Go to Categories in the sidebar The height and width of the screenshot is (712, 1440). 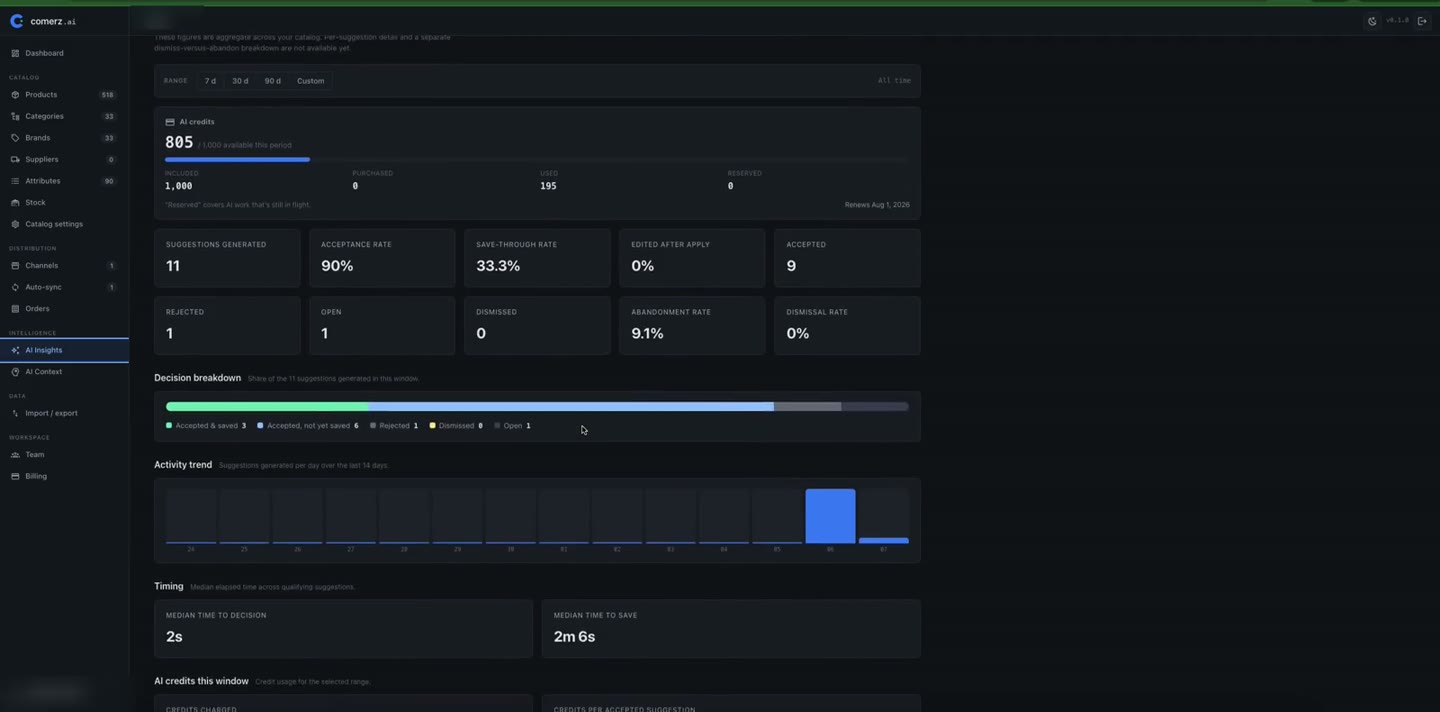click(64, 116)
